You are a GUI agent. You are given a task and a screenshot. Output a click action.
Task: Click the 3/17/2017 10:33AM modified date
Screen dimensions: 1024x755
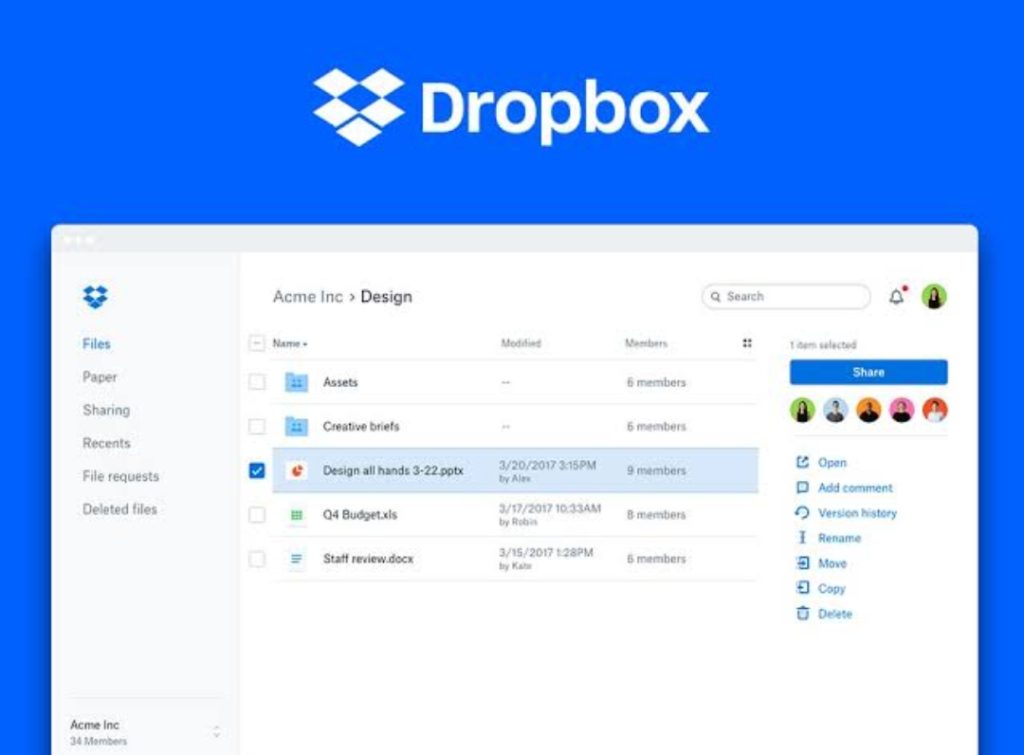(550, 508)
